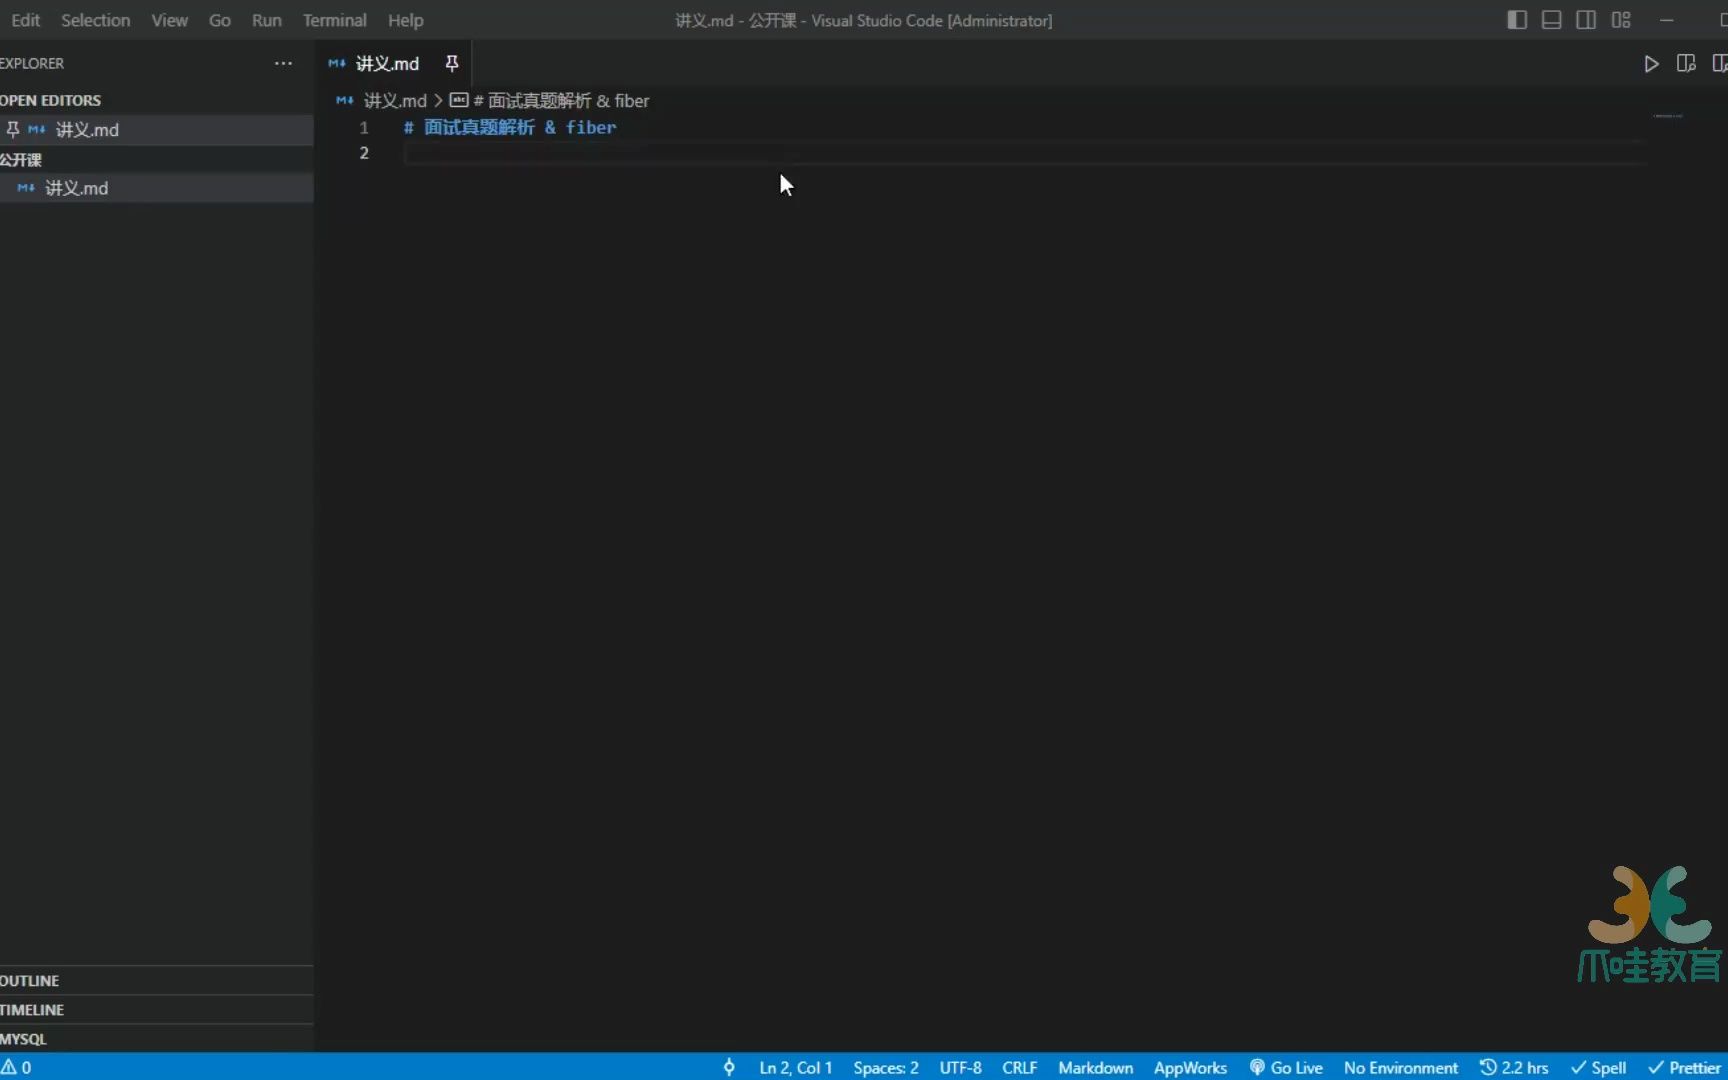The width and height of the screenshot is (1728, 1080).
Task: Expand the OUTLINE section
Action: tap(157, 980)
